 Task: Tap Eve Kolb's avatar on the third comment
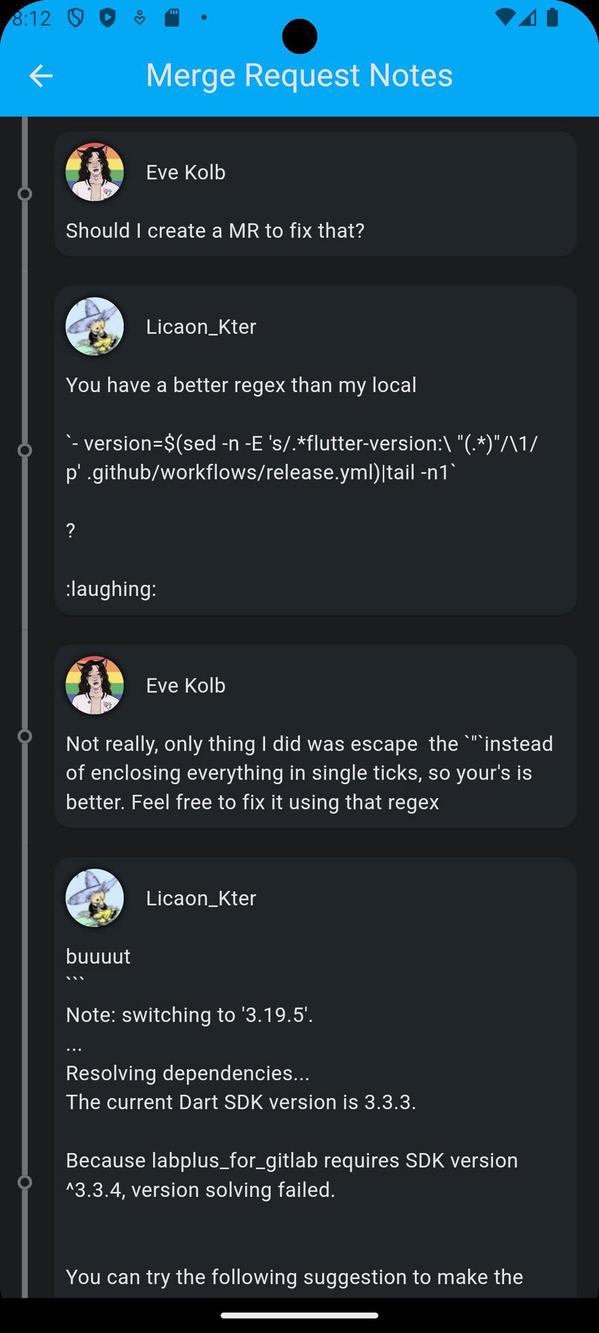pyautogui.click(x=95, y=685)
